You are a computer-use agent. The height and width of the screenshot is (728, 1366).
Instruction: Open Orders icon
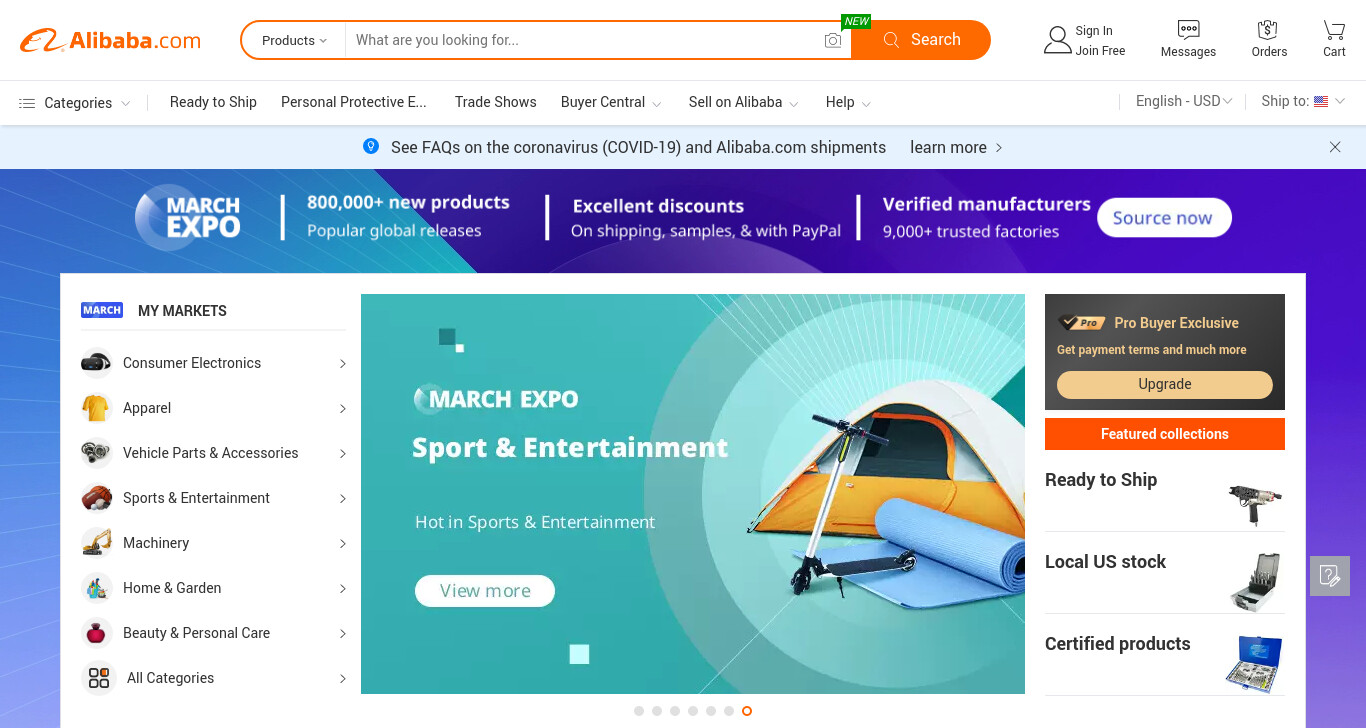tap(1268, 30)
